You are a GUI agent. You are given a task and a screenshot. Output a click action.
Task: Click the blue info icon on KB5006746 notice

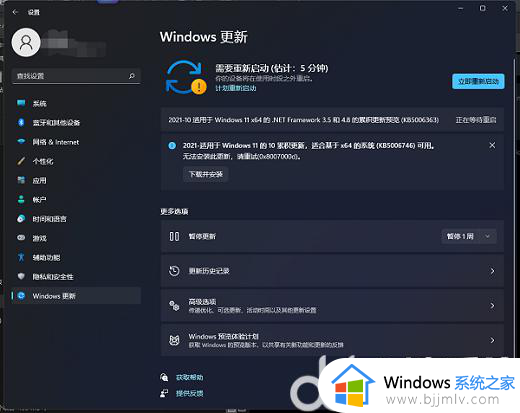pos(172,145)
